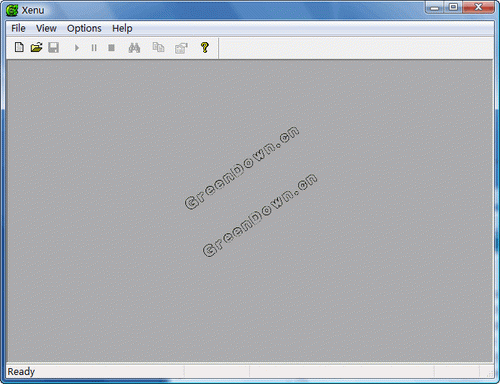Open the File menu
The height and width of the screenshot is (384, 500).
(18, 28)
